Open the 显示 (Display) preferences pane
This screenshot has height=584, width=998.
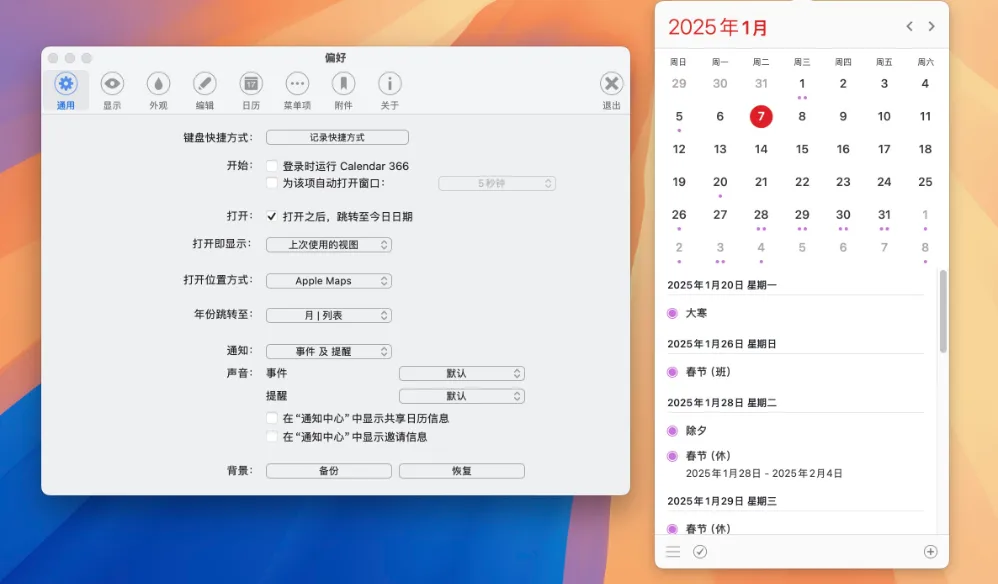112,90
